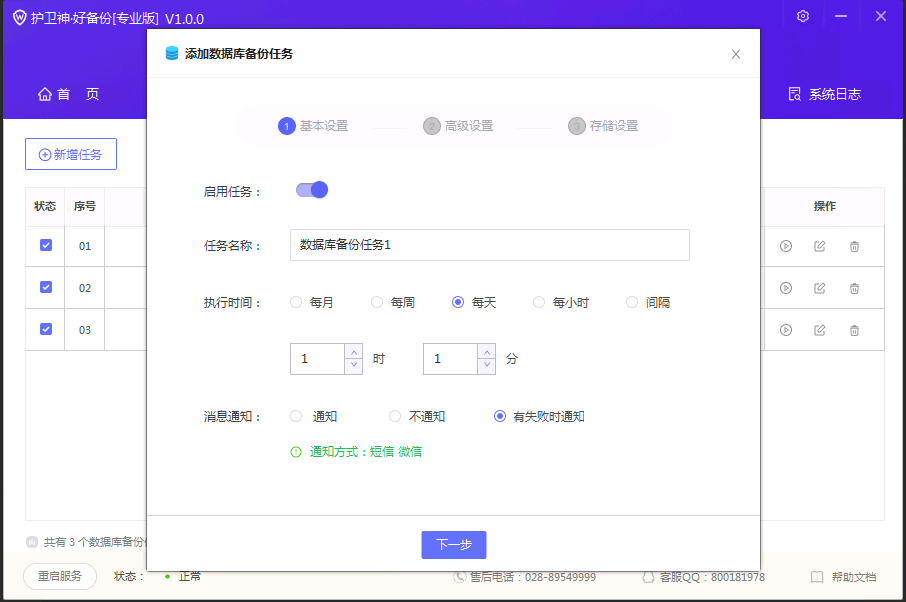Click the hour number field
906x602 pixels.
click(318, 359)
